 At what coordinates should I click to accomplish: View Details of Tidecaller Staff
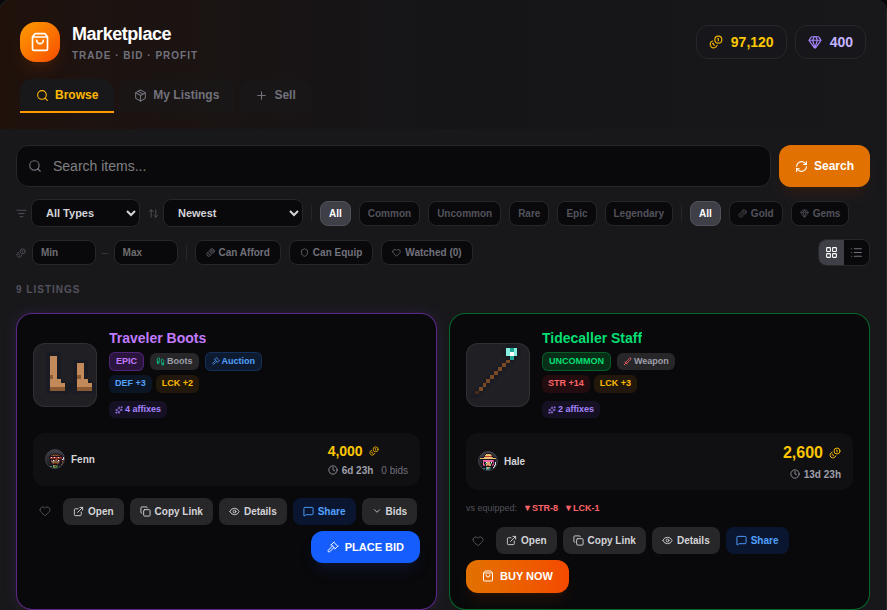(686, 540)
